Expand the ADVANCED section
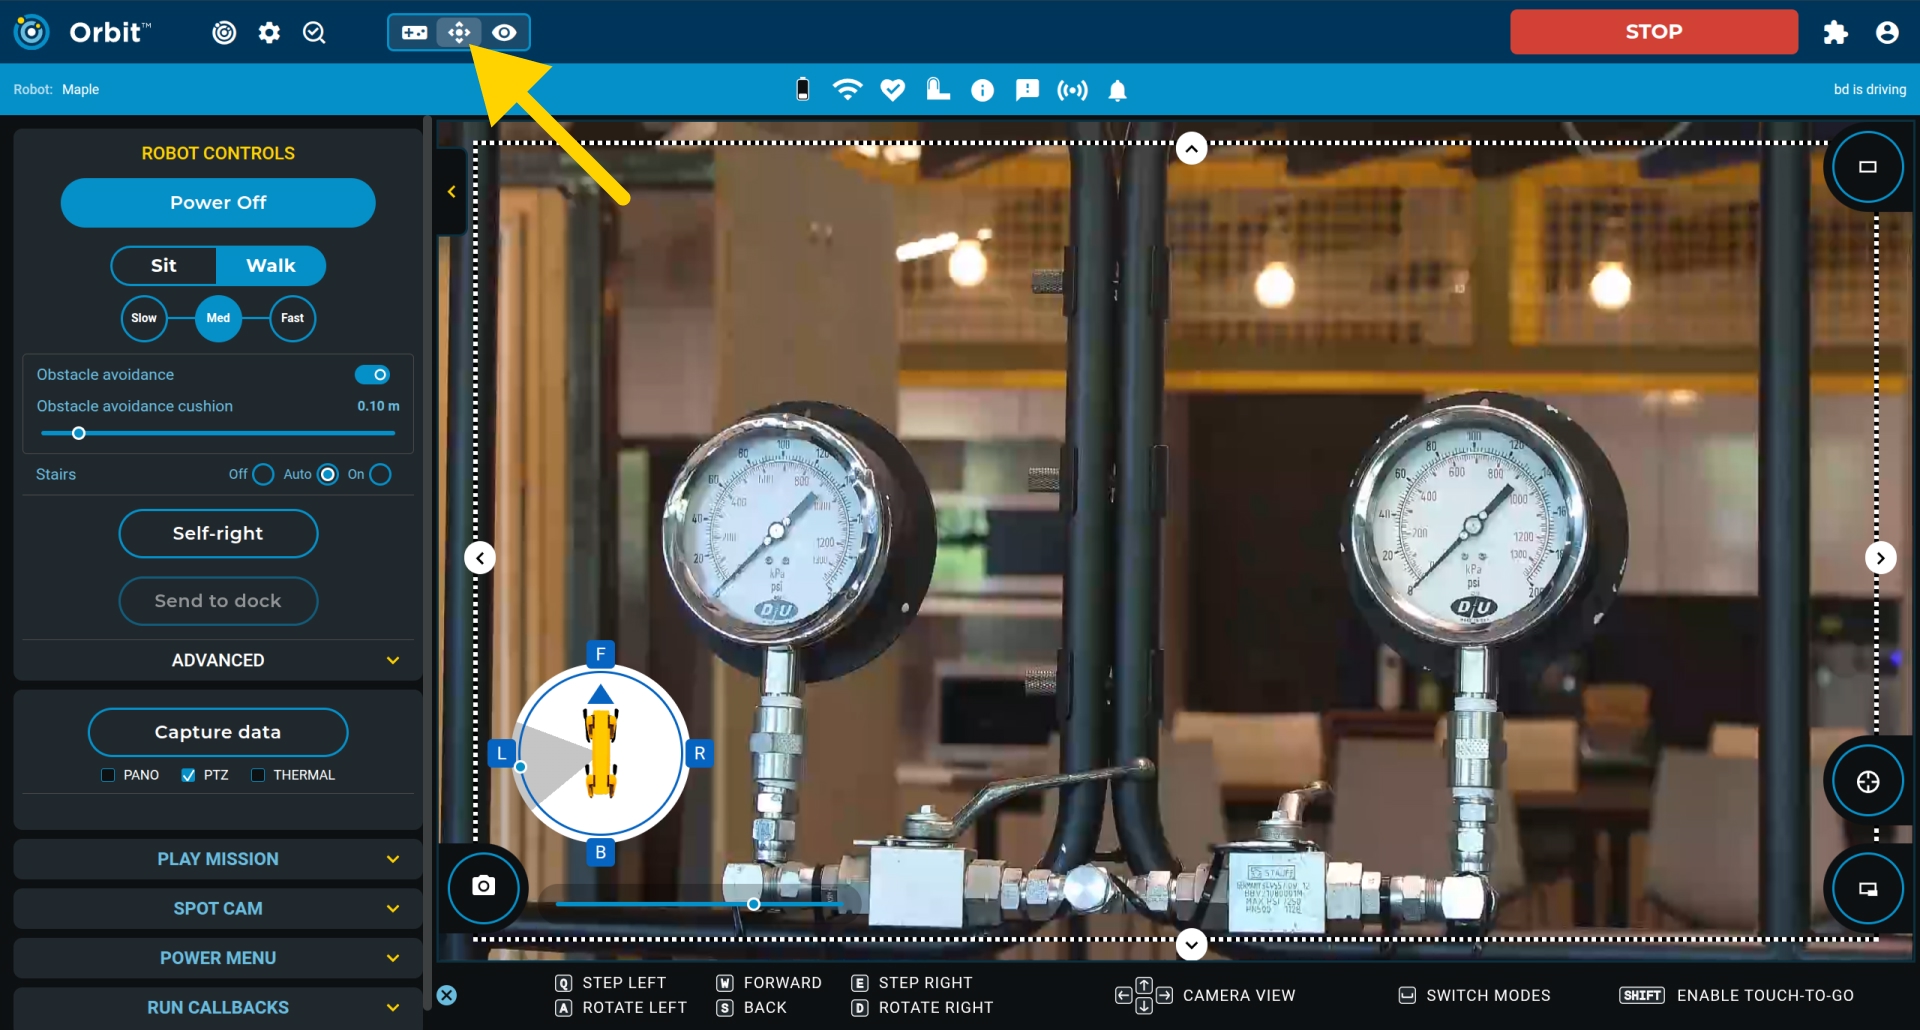1920x1030 pixels. point(218,660)
